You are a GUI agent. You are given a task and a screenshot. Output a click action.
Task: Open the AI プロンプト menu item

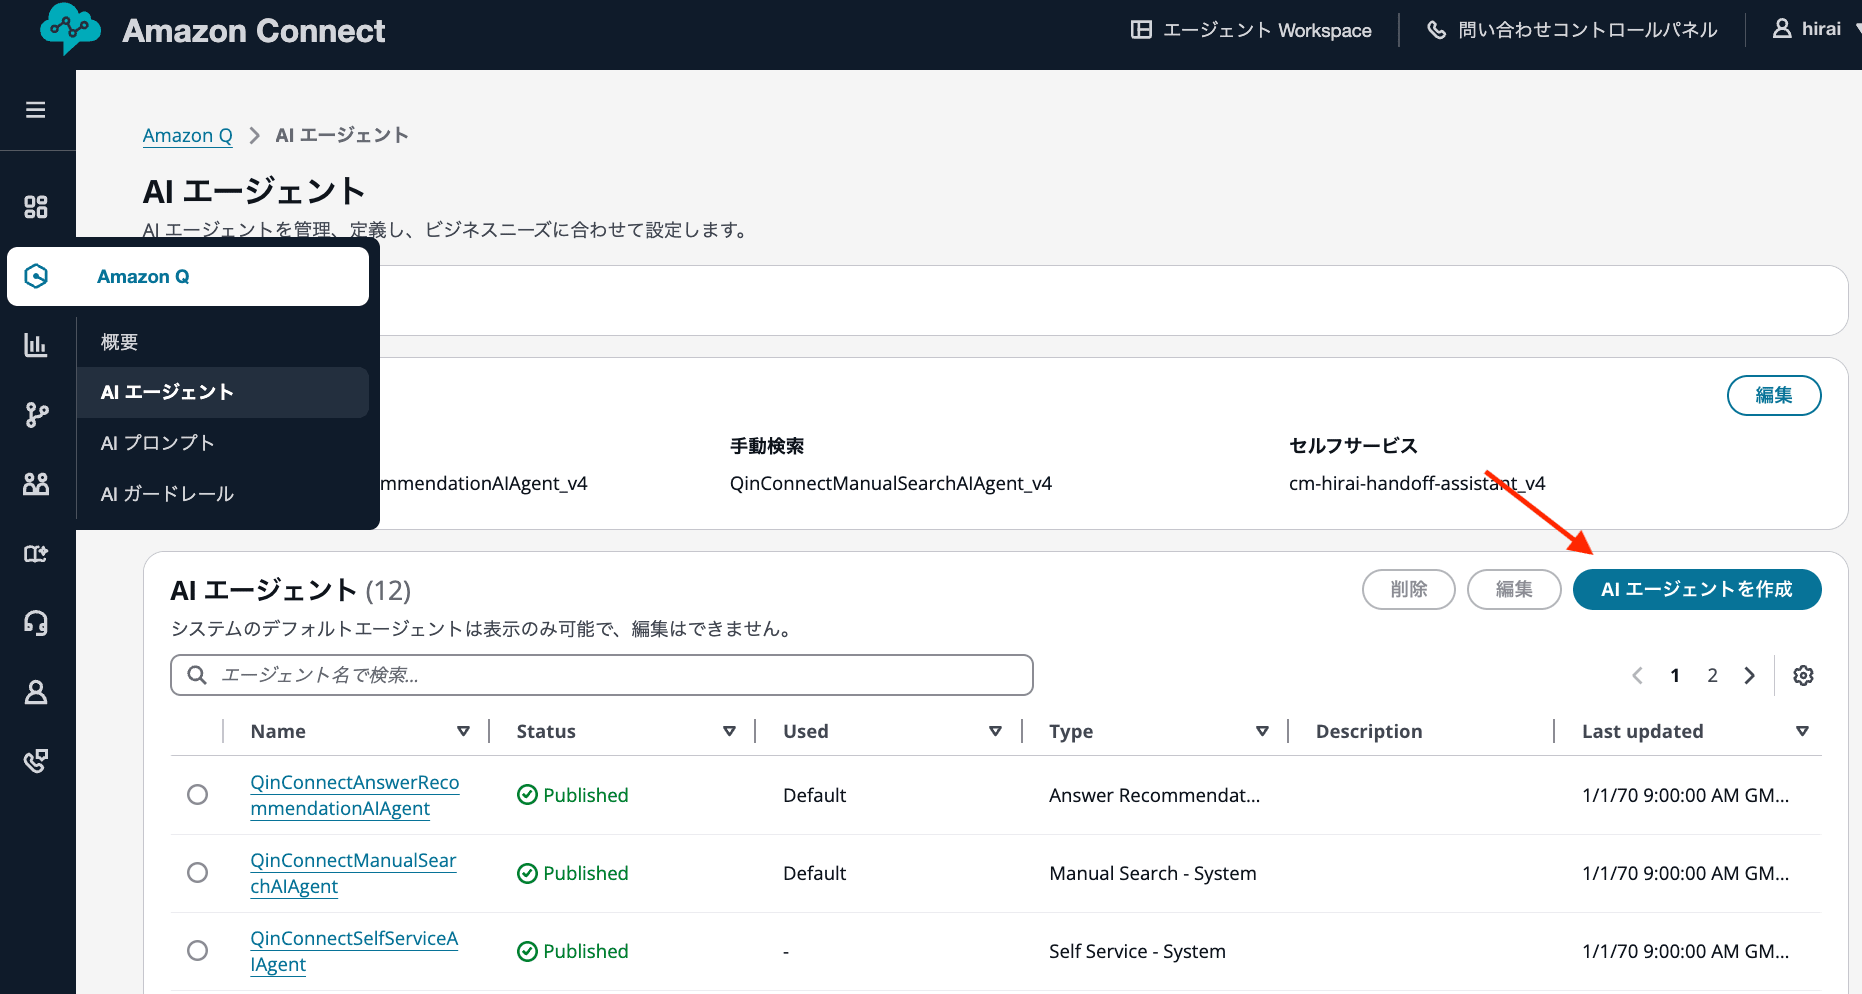pyautogui.click(x=223, y=443)
